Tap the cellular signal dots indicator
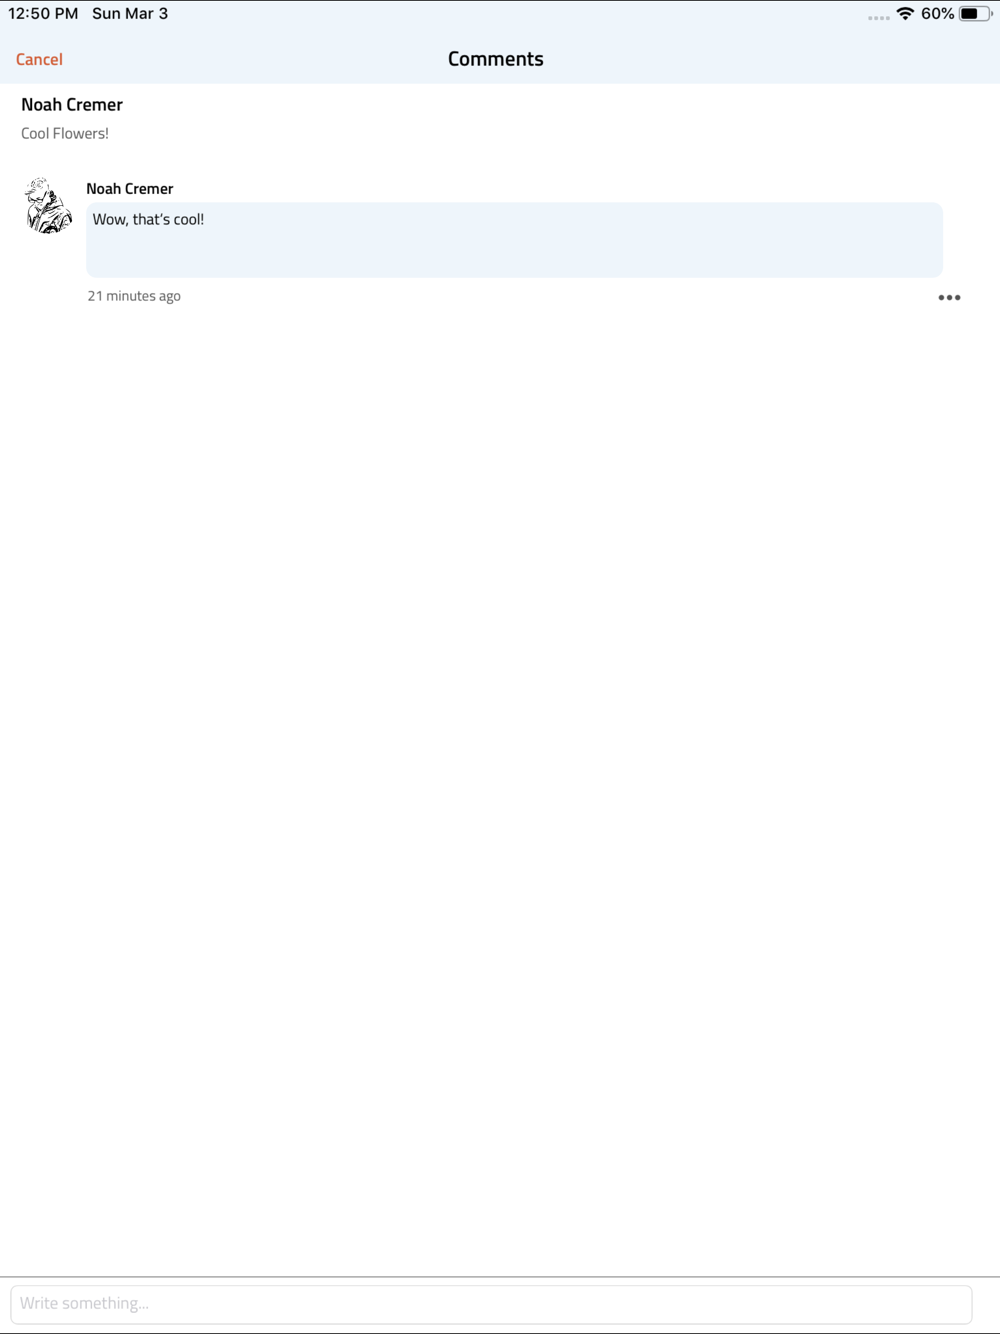Screen dimensions: 1000x1334 [879, 18]
